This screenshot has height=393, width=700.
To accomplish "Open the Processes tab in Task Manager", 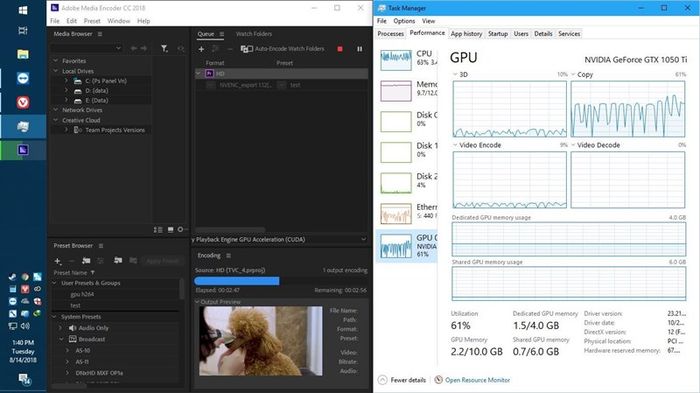I will [x=390, y=34].
